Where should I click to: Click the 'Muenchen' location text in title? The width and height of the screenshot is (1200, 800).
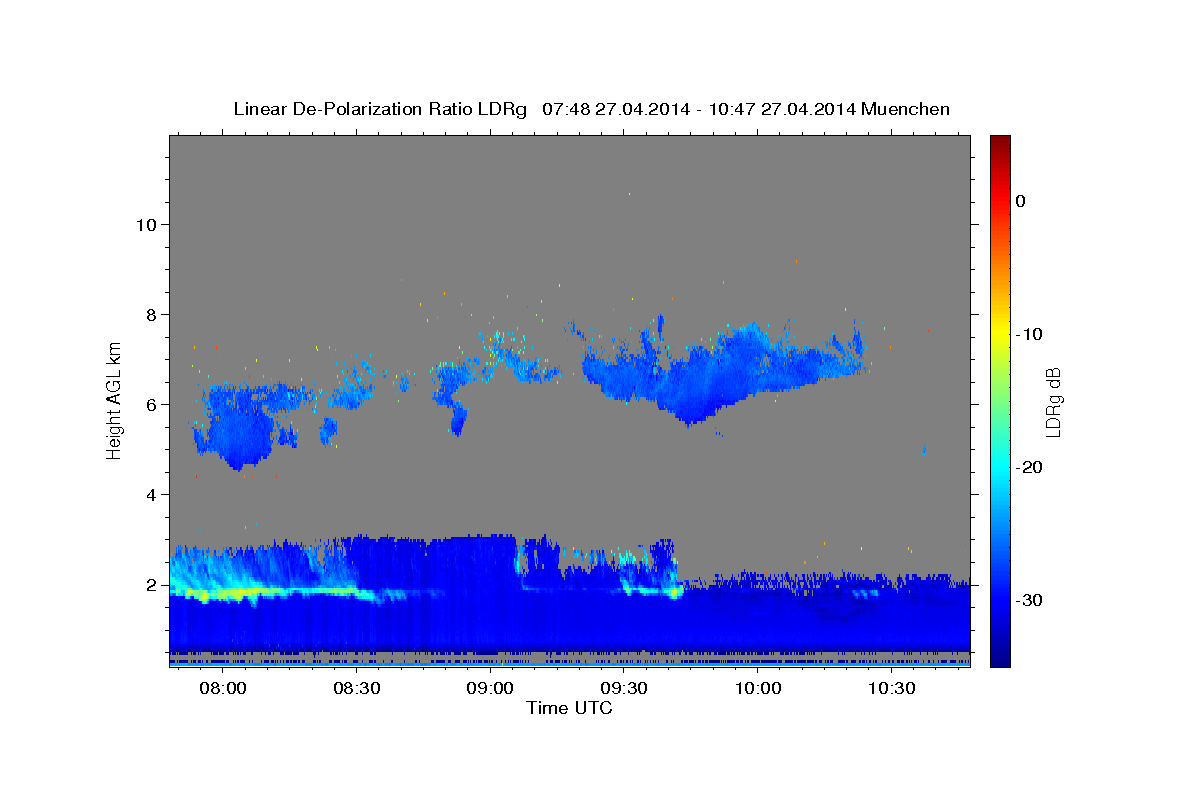pyautogui.click(x=906, y=109)
